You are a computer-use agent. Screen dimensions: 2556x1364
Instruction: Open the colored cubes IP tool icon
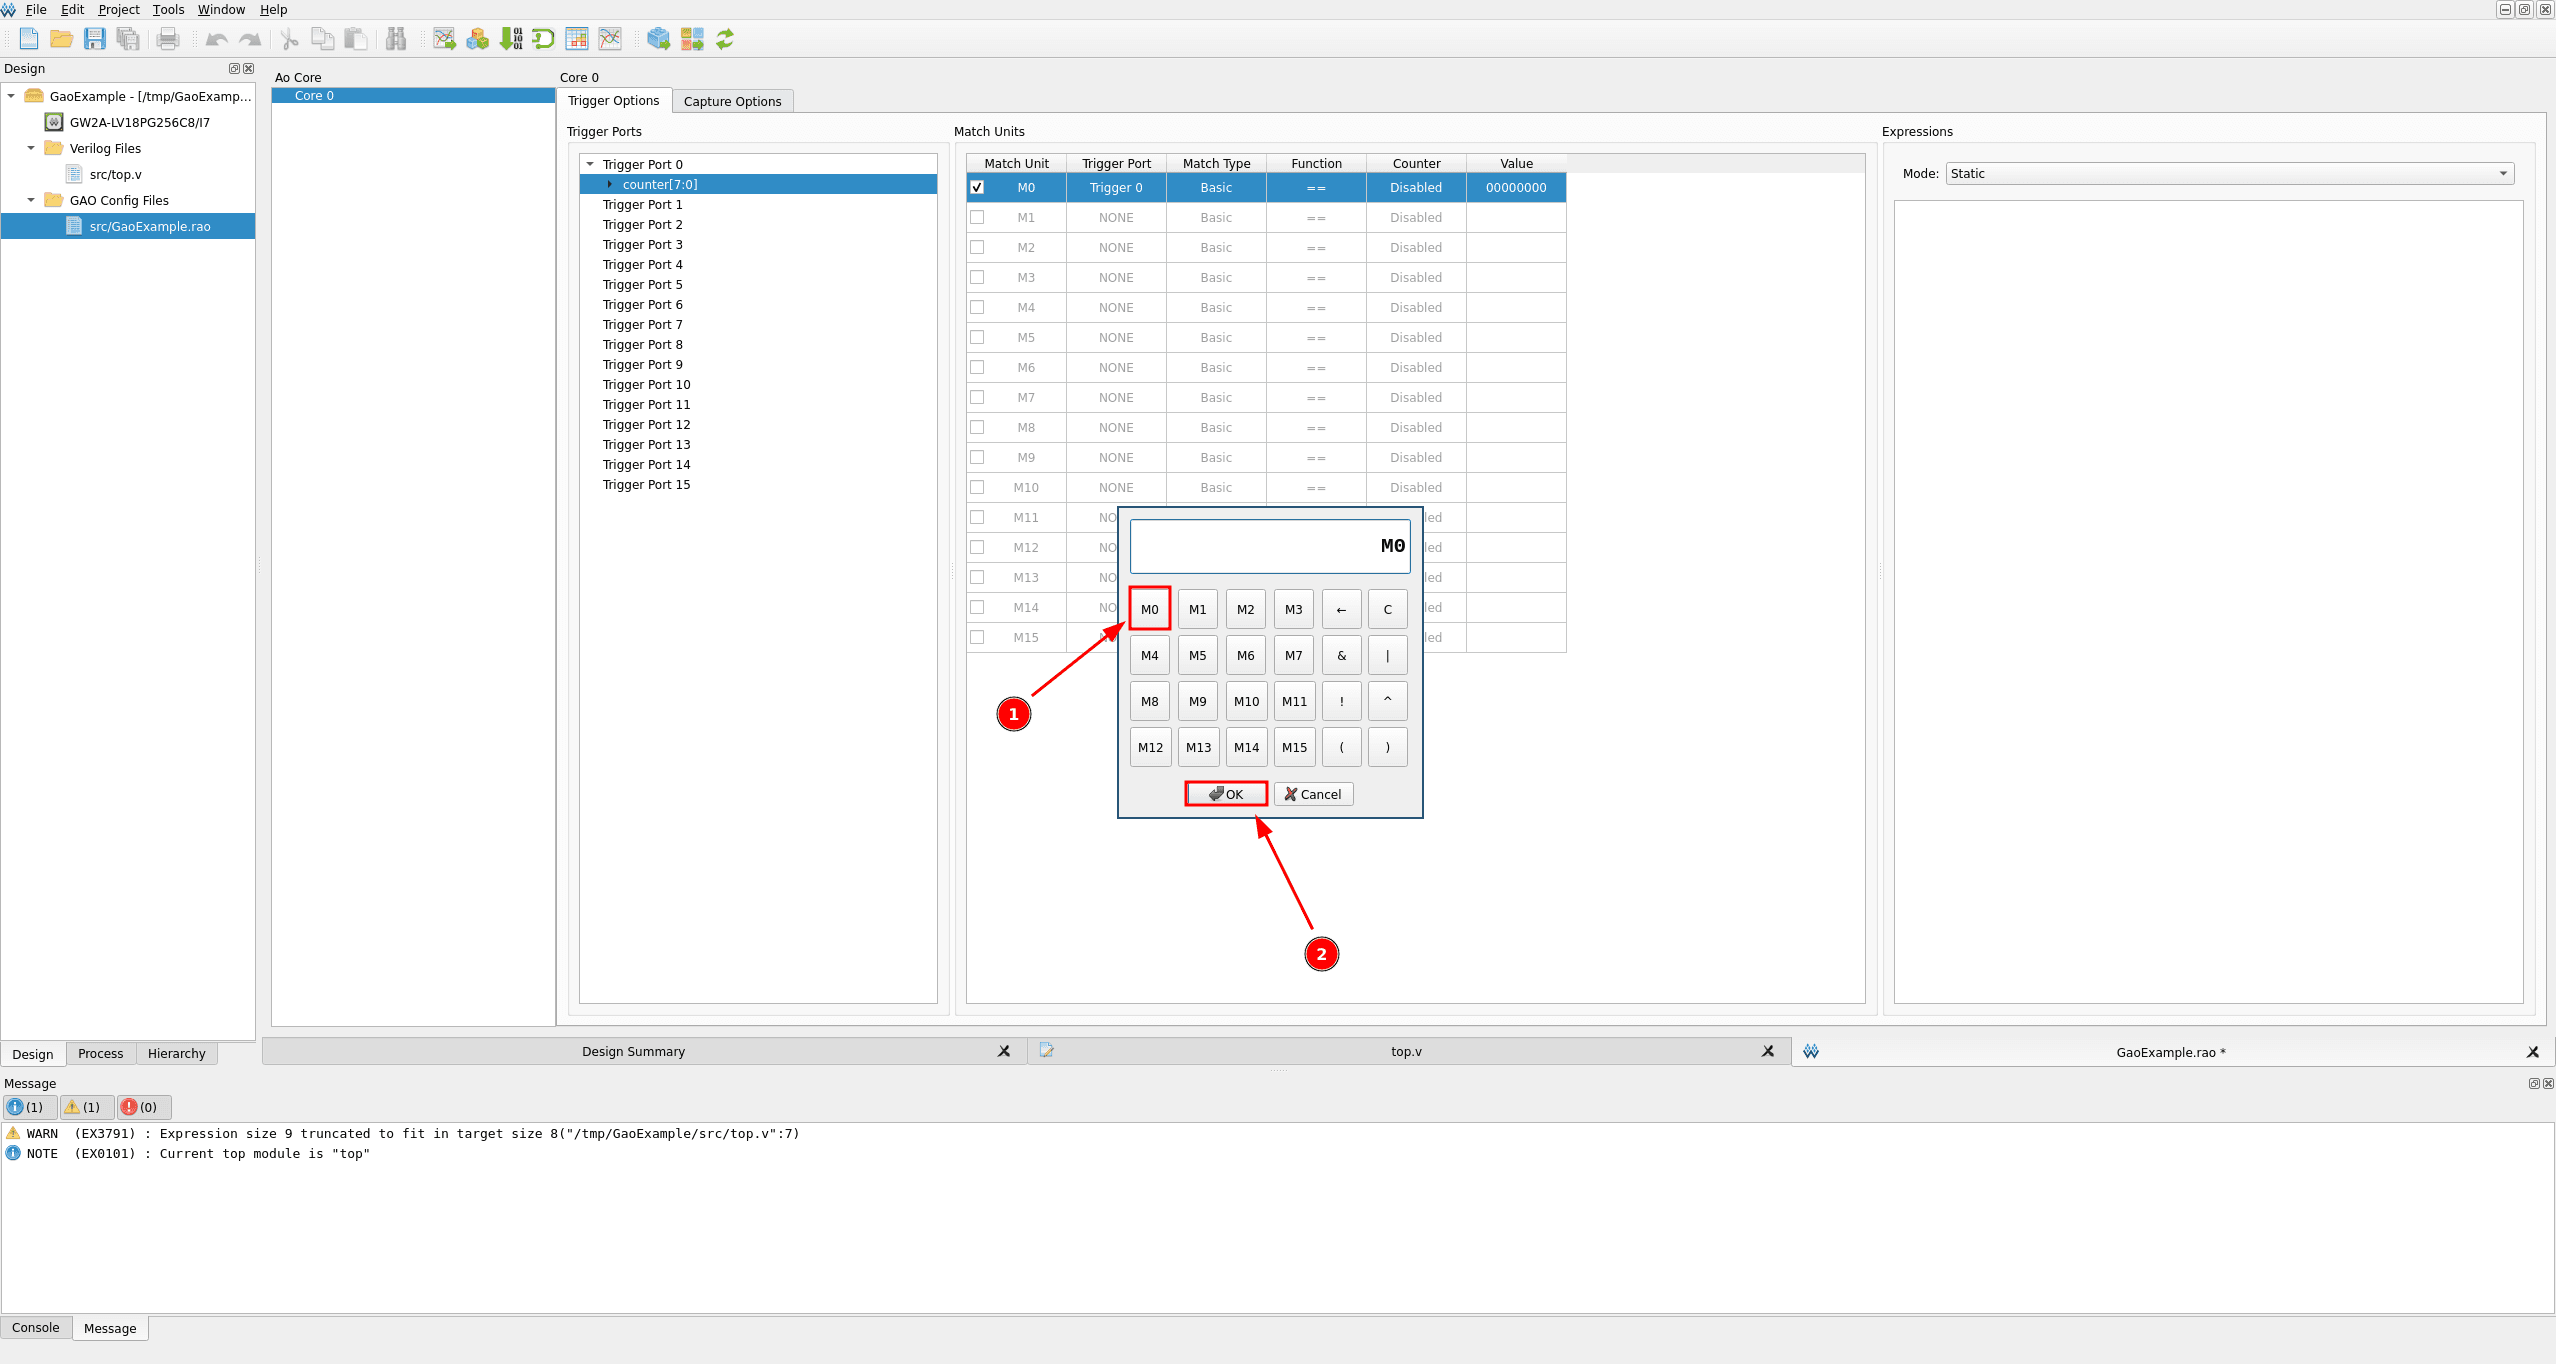[477, 39]
